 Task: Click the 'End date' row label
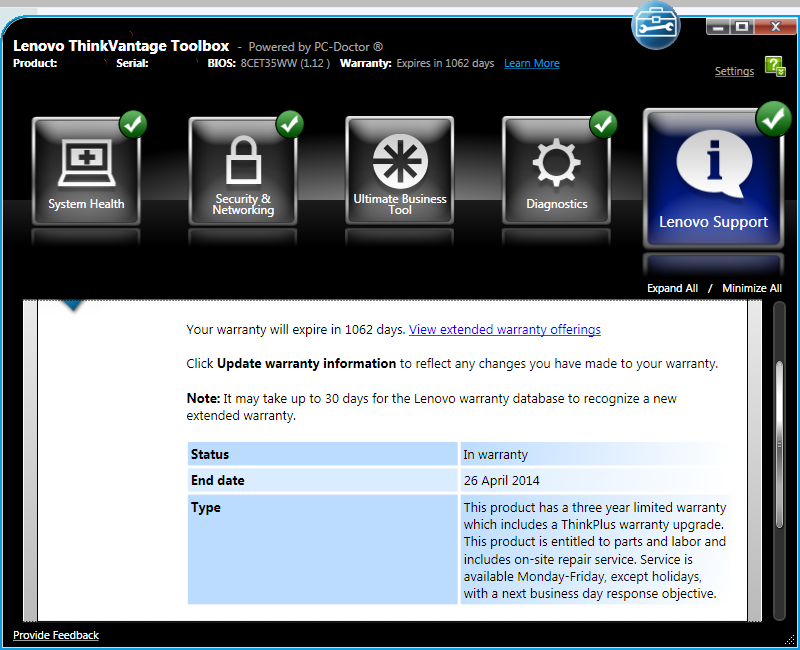pyautogui.click(x=322, y=481)
